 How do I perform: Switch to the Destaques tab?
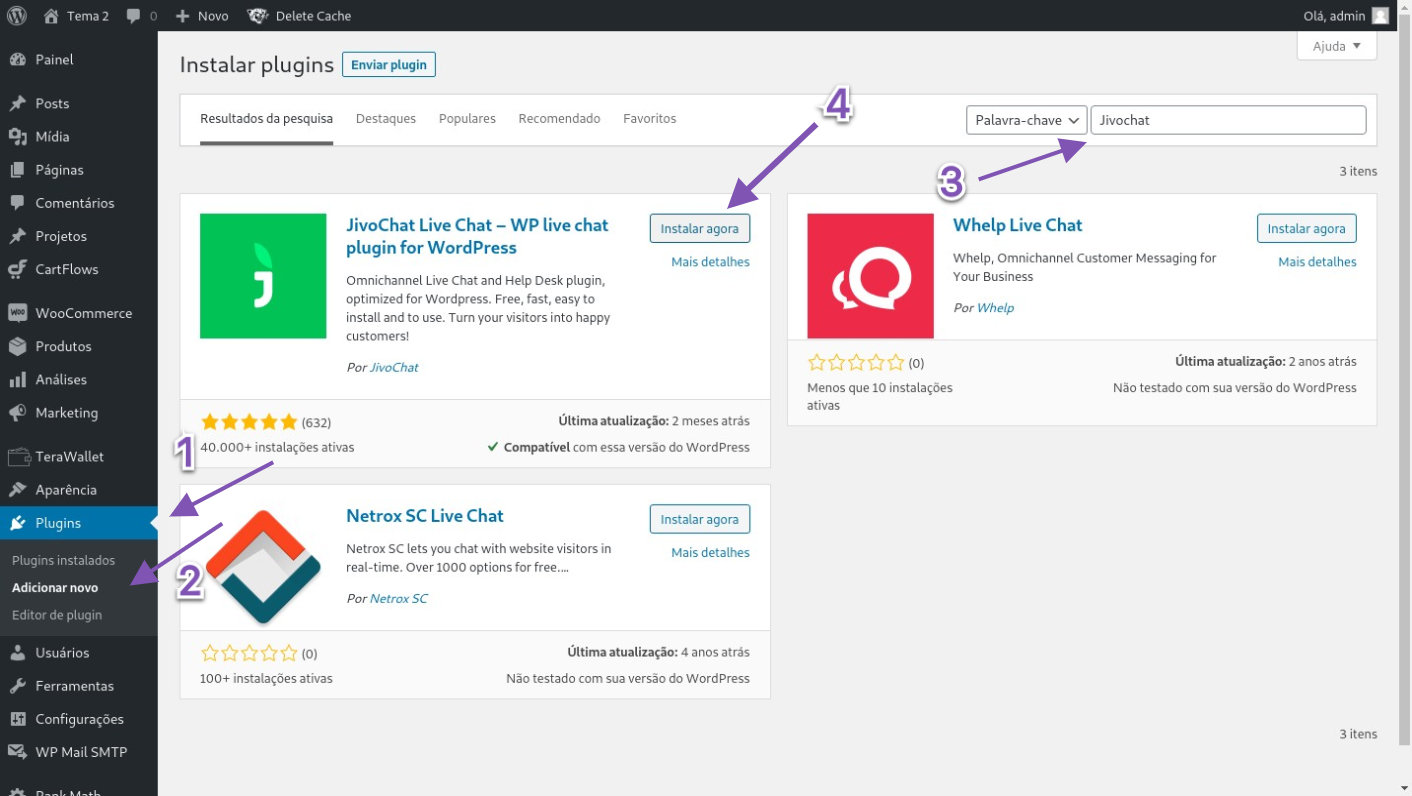[x=386, y=118]
